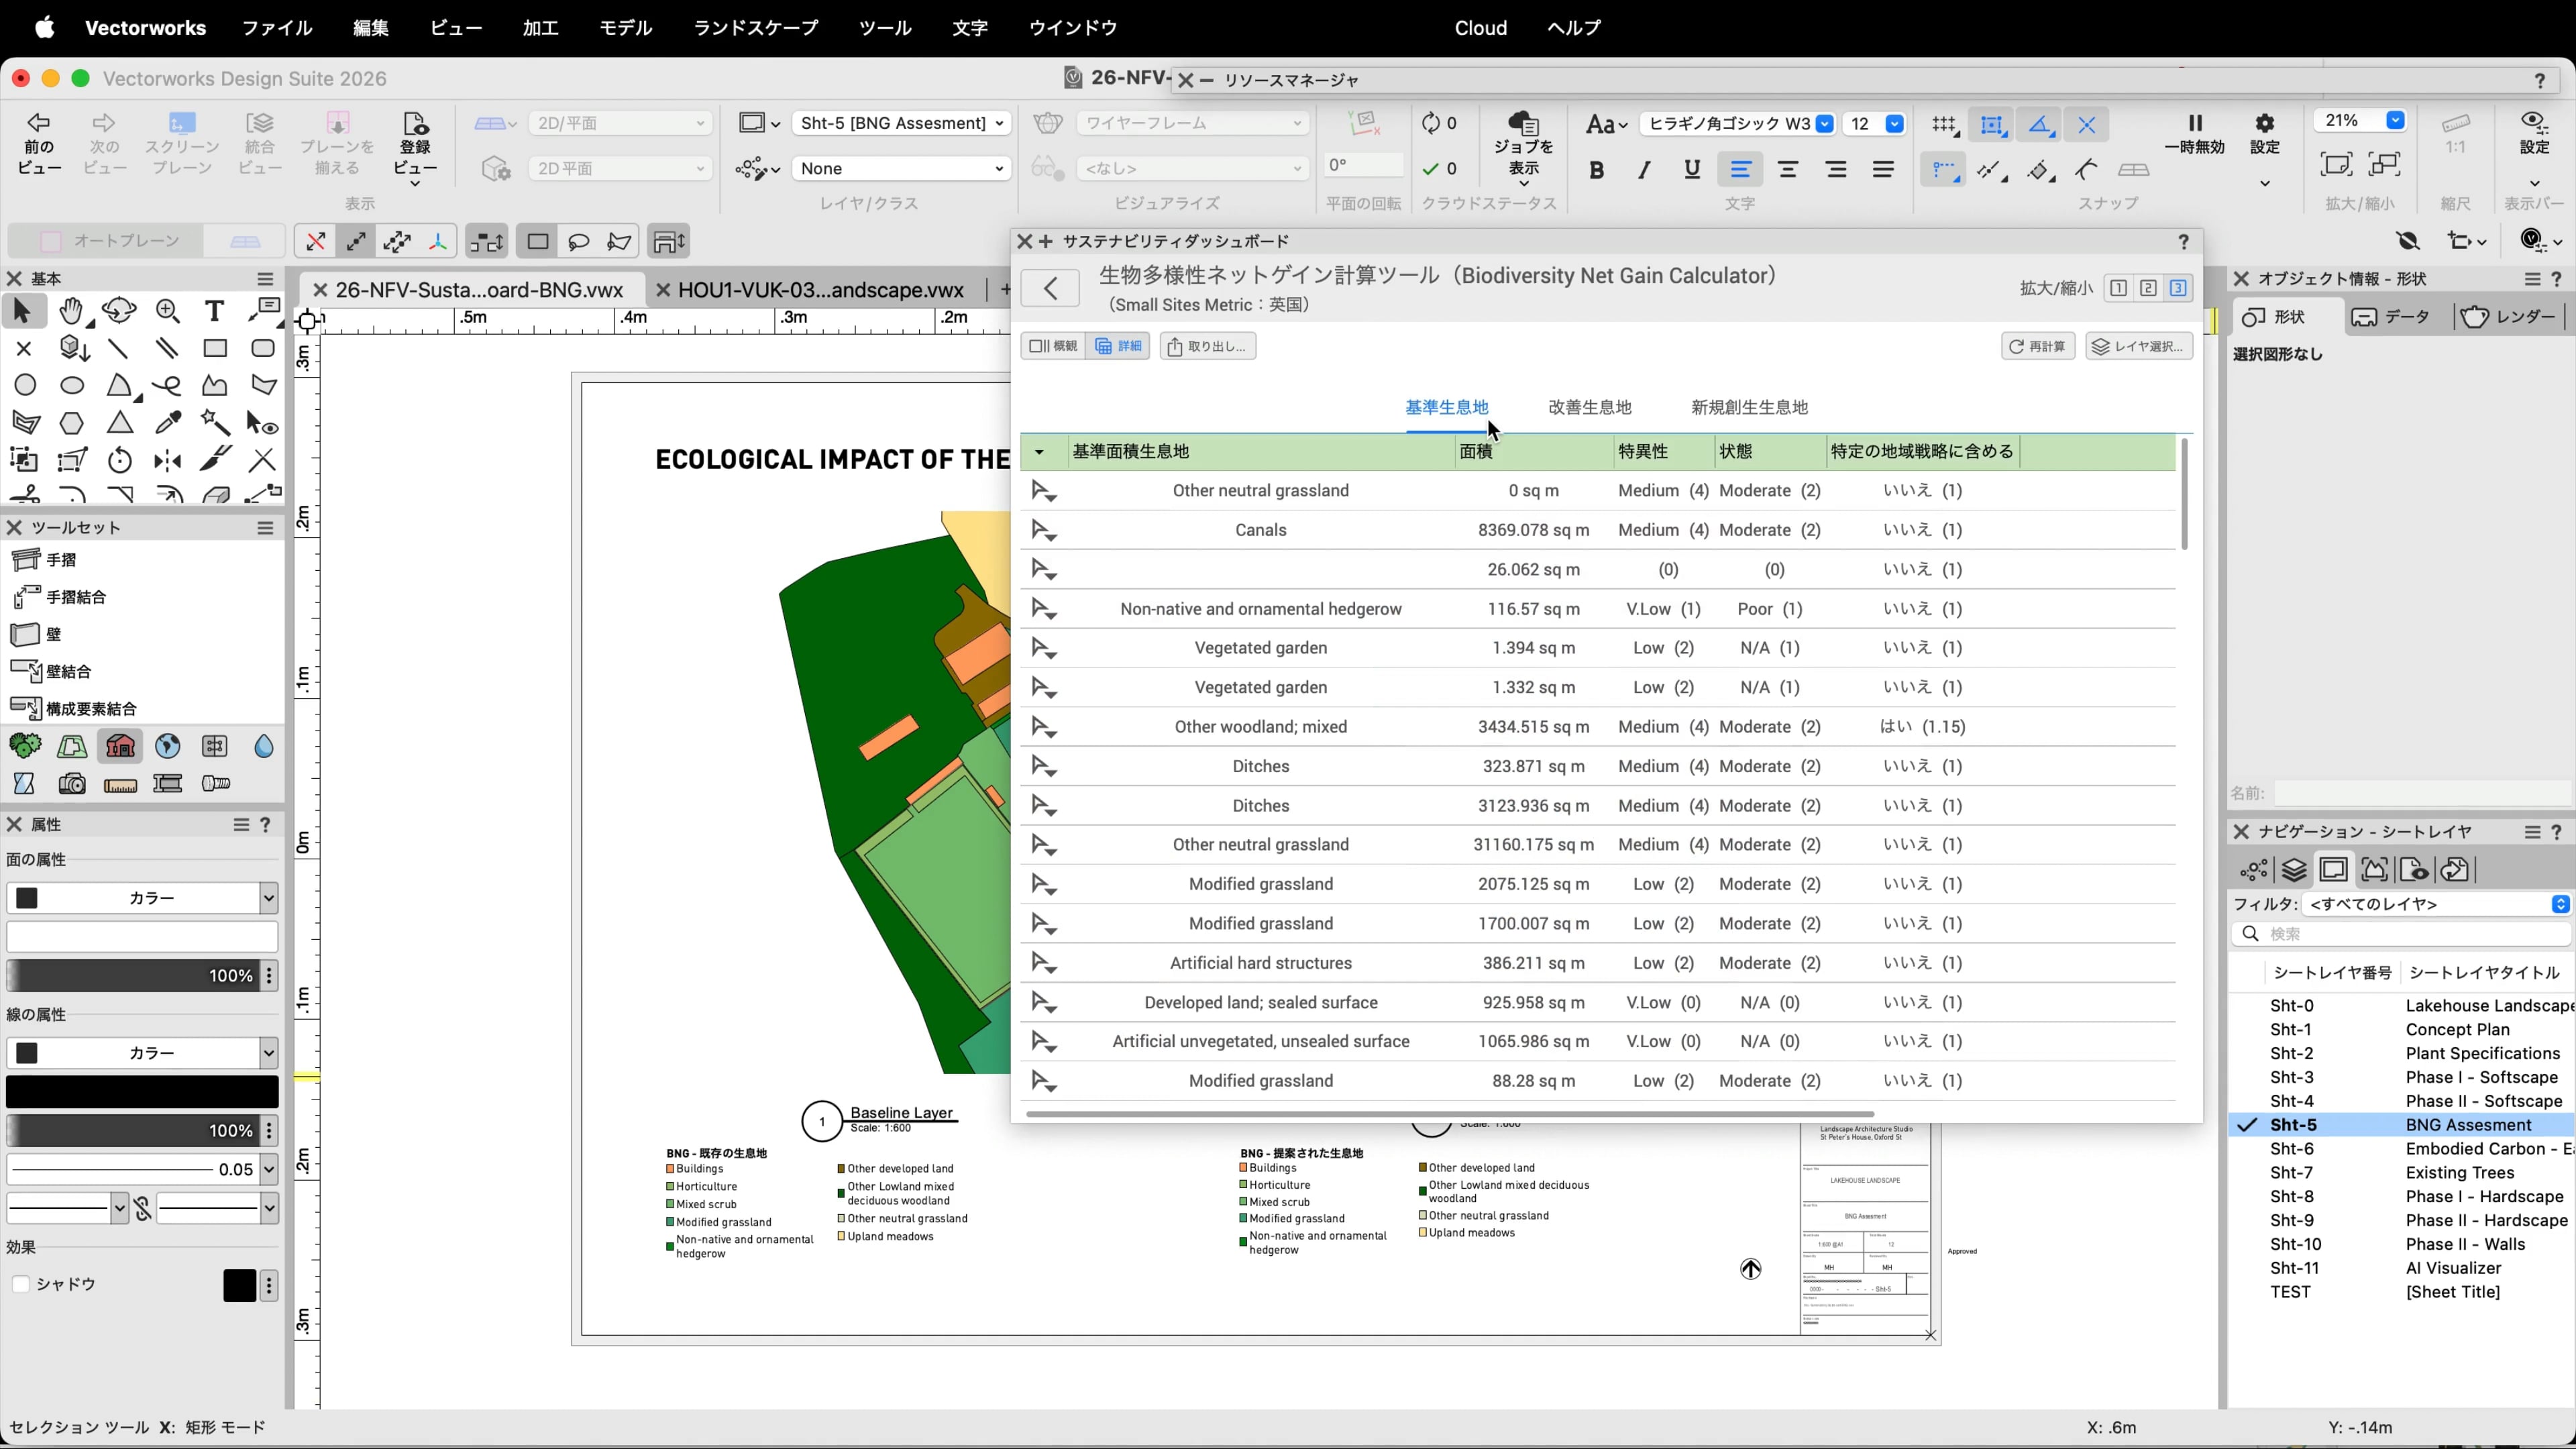Select the Rectangle tool in Basic palette
Image resolution: width=2576 pixels, height=1449 pixels.
coord(215,349)
